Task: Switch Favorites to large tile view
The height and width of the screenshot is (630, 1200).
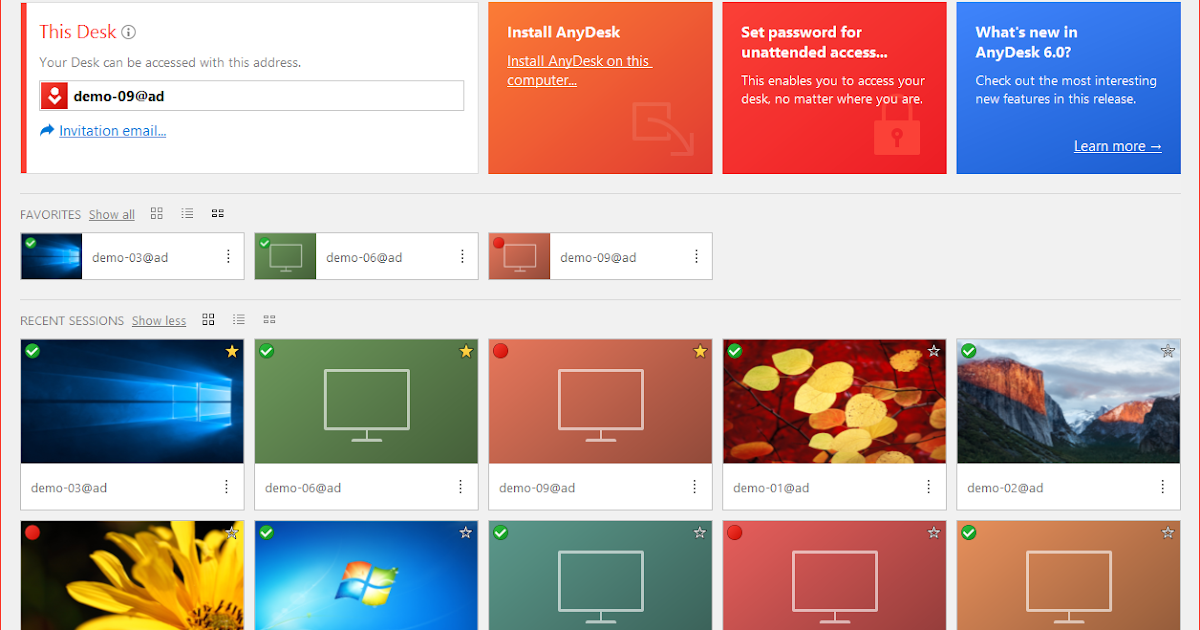Action: pos(156,213)
